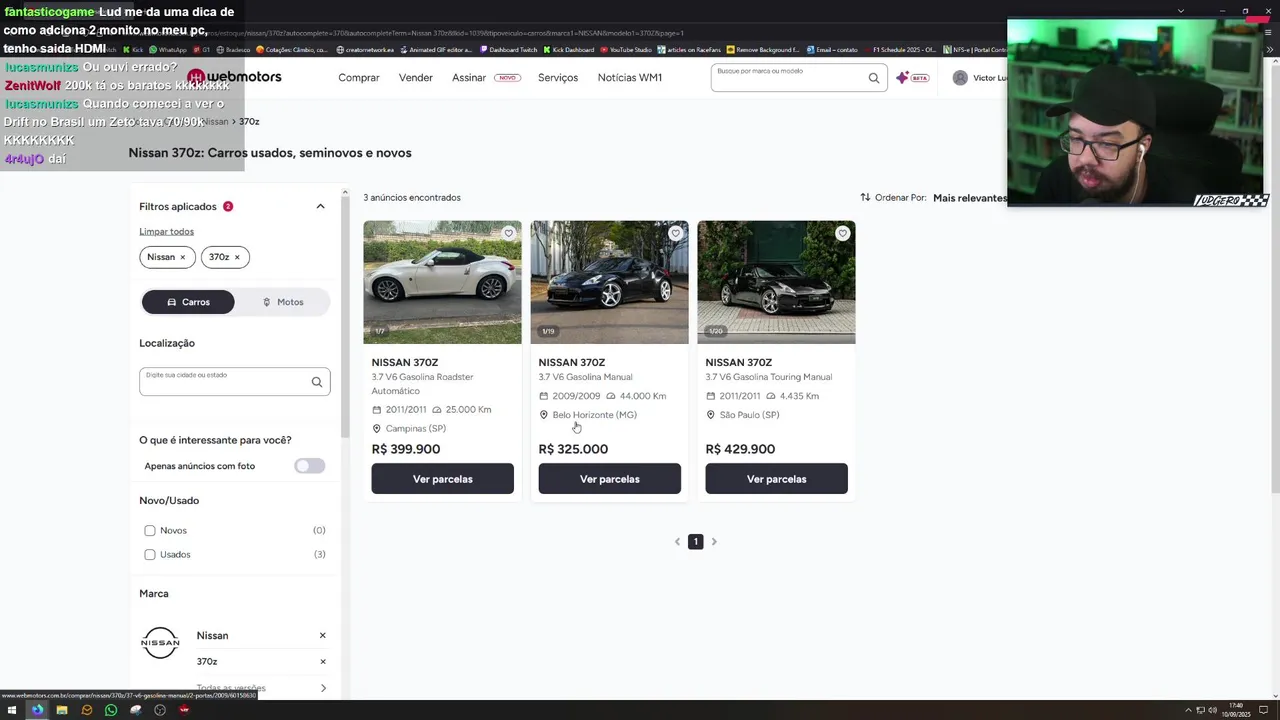Open the BETA sparkle assistant icon
Viewport: 1280px width, 720px height.
point(912,78)
